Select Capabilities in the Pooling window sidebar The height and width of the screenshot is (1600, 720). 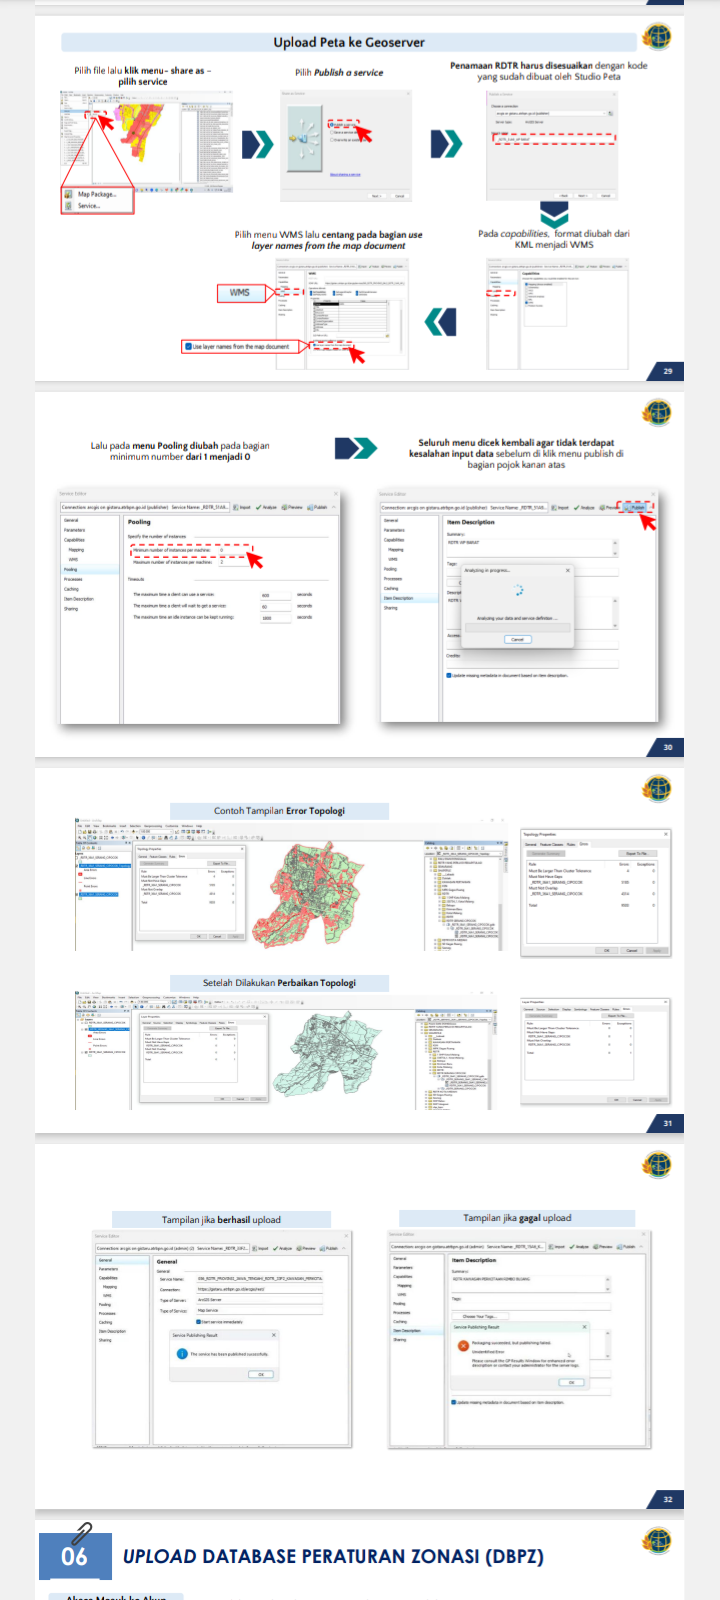click(75, 540)
